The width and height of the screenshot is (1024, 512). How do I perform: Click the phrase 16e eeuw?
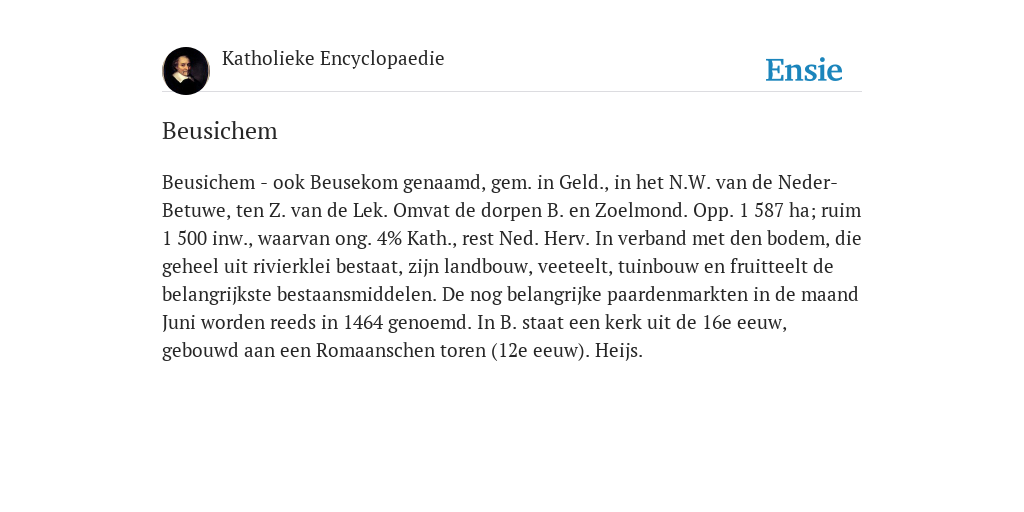point(744,323)
